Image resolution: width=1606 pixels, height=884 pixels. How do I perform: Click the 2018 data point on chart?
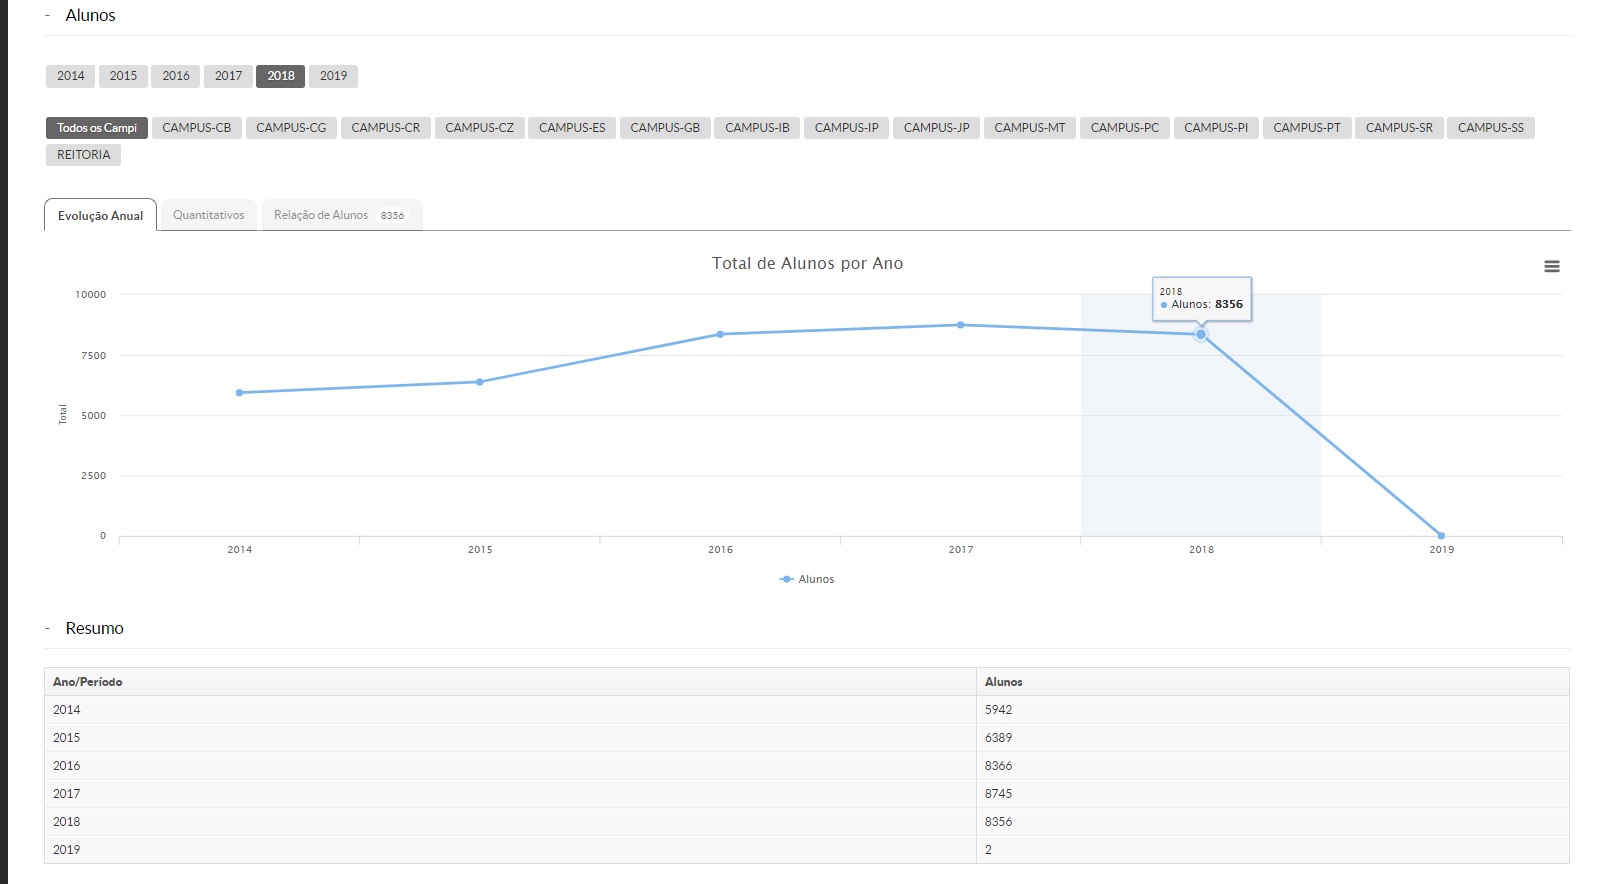(1201, 334)
